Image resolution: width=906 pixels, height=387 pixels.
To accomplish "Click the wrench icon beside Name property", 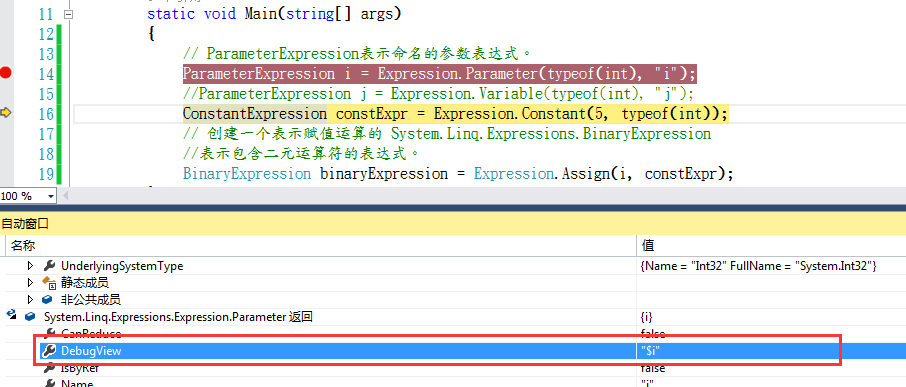I will 50,383.
